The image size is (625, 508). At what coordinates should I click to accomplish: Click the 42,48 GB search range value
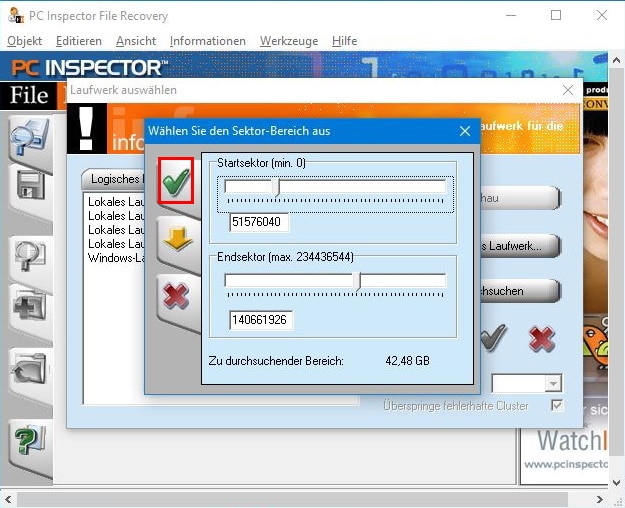407,361
